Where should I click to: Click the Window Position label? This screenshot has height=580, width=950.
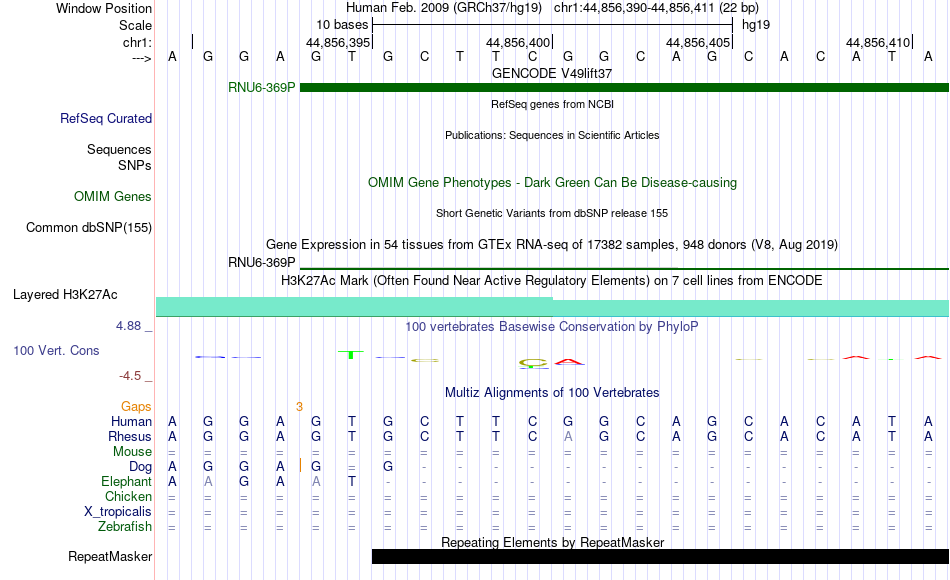(x=104, y=8)
